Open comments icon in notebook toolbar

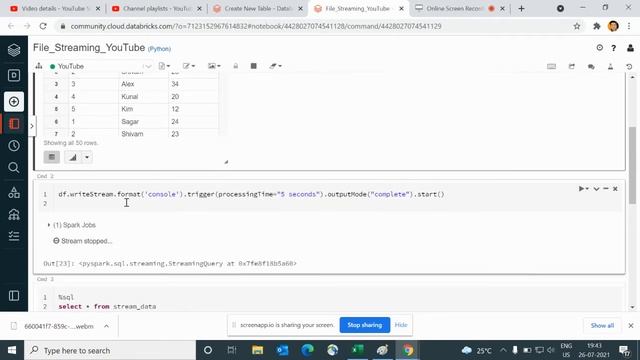tap(591, 66)
